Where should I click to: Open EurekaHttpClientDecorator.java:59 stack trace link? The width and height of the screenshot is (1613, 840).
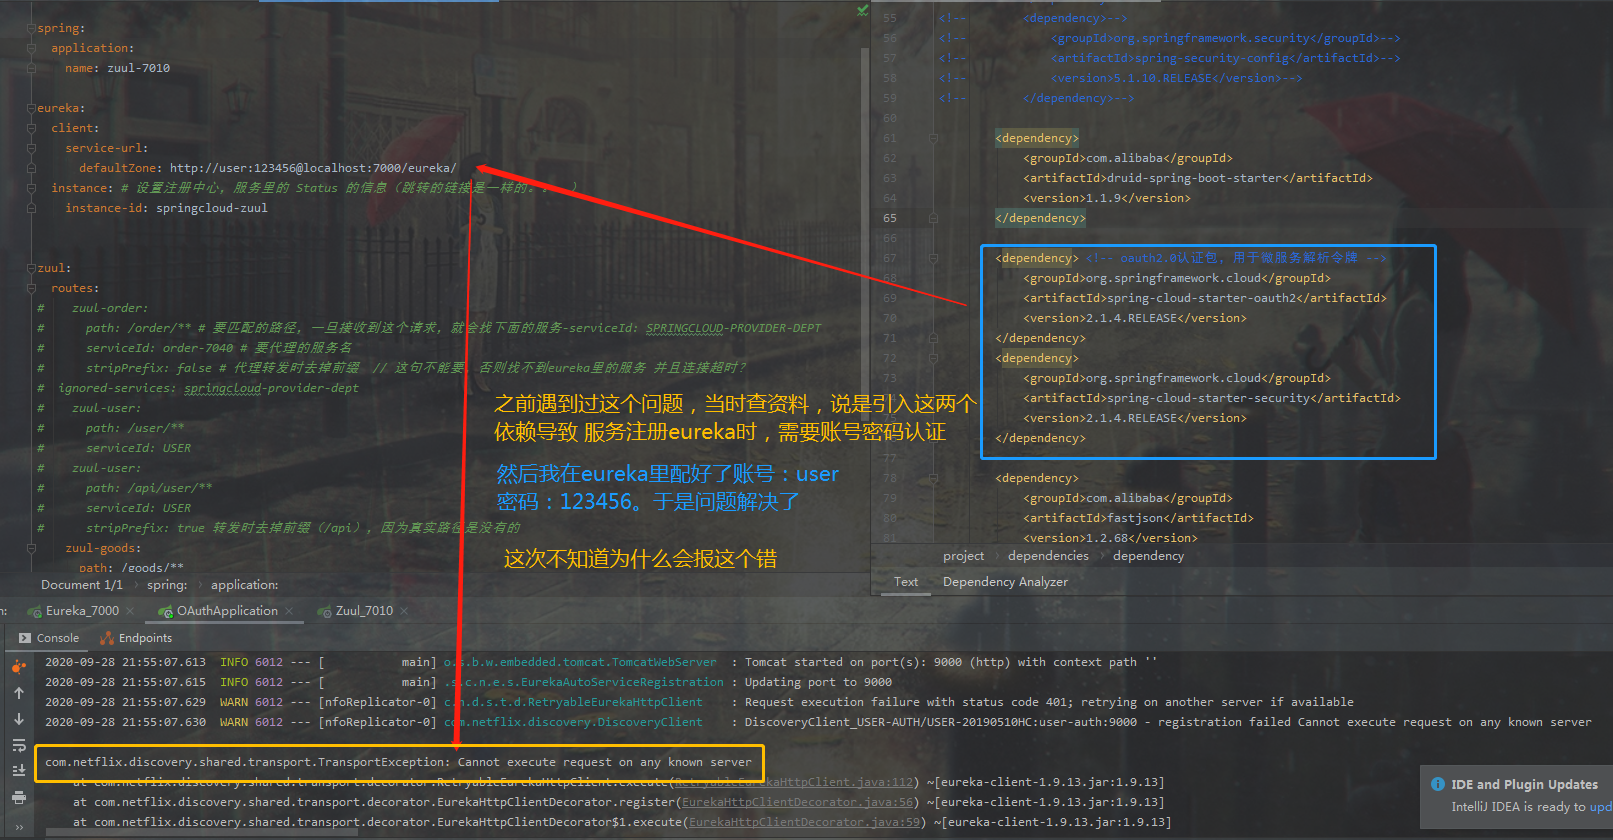point(804,822)
